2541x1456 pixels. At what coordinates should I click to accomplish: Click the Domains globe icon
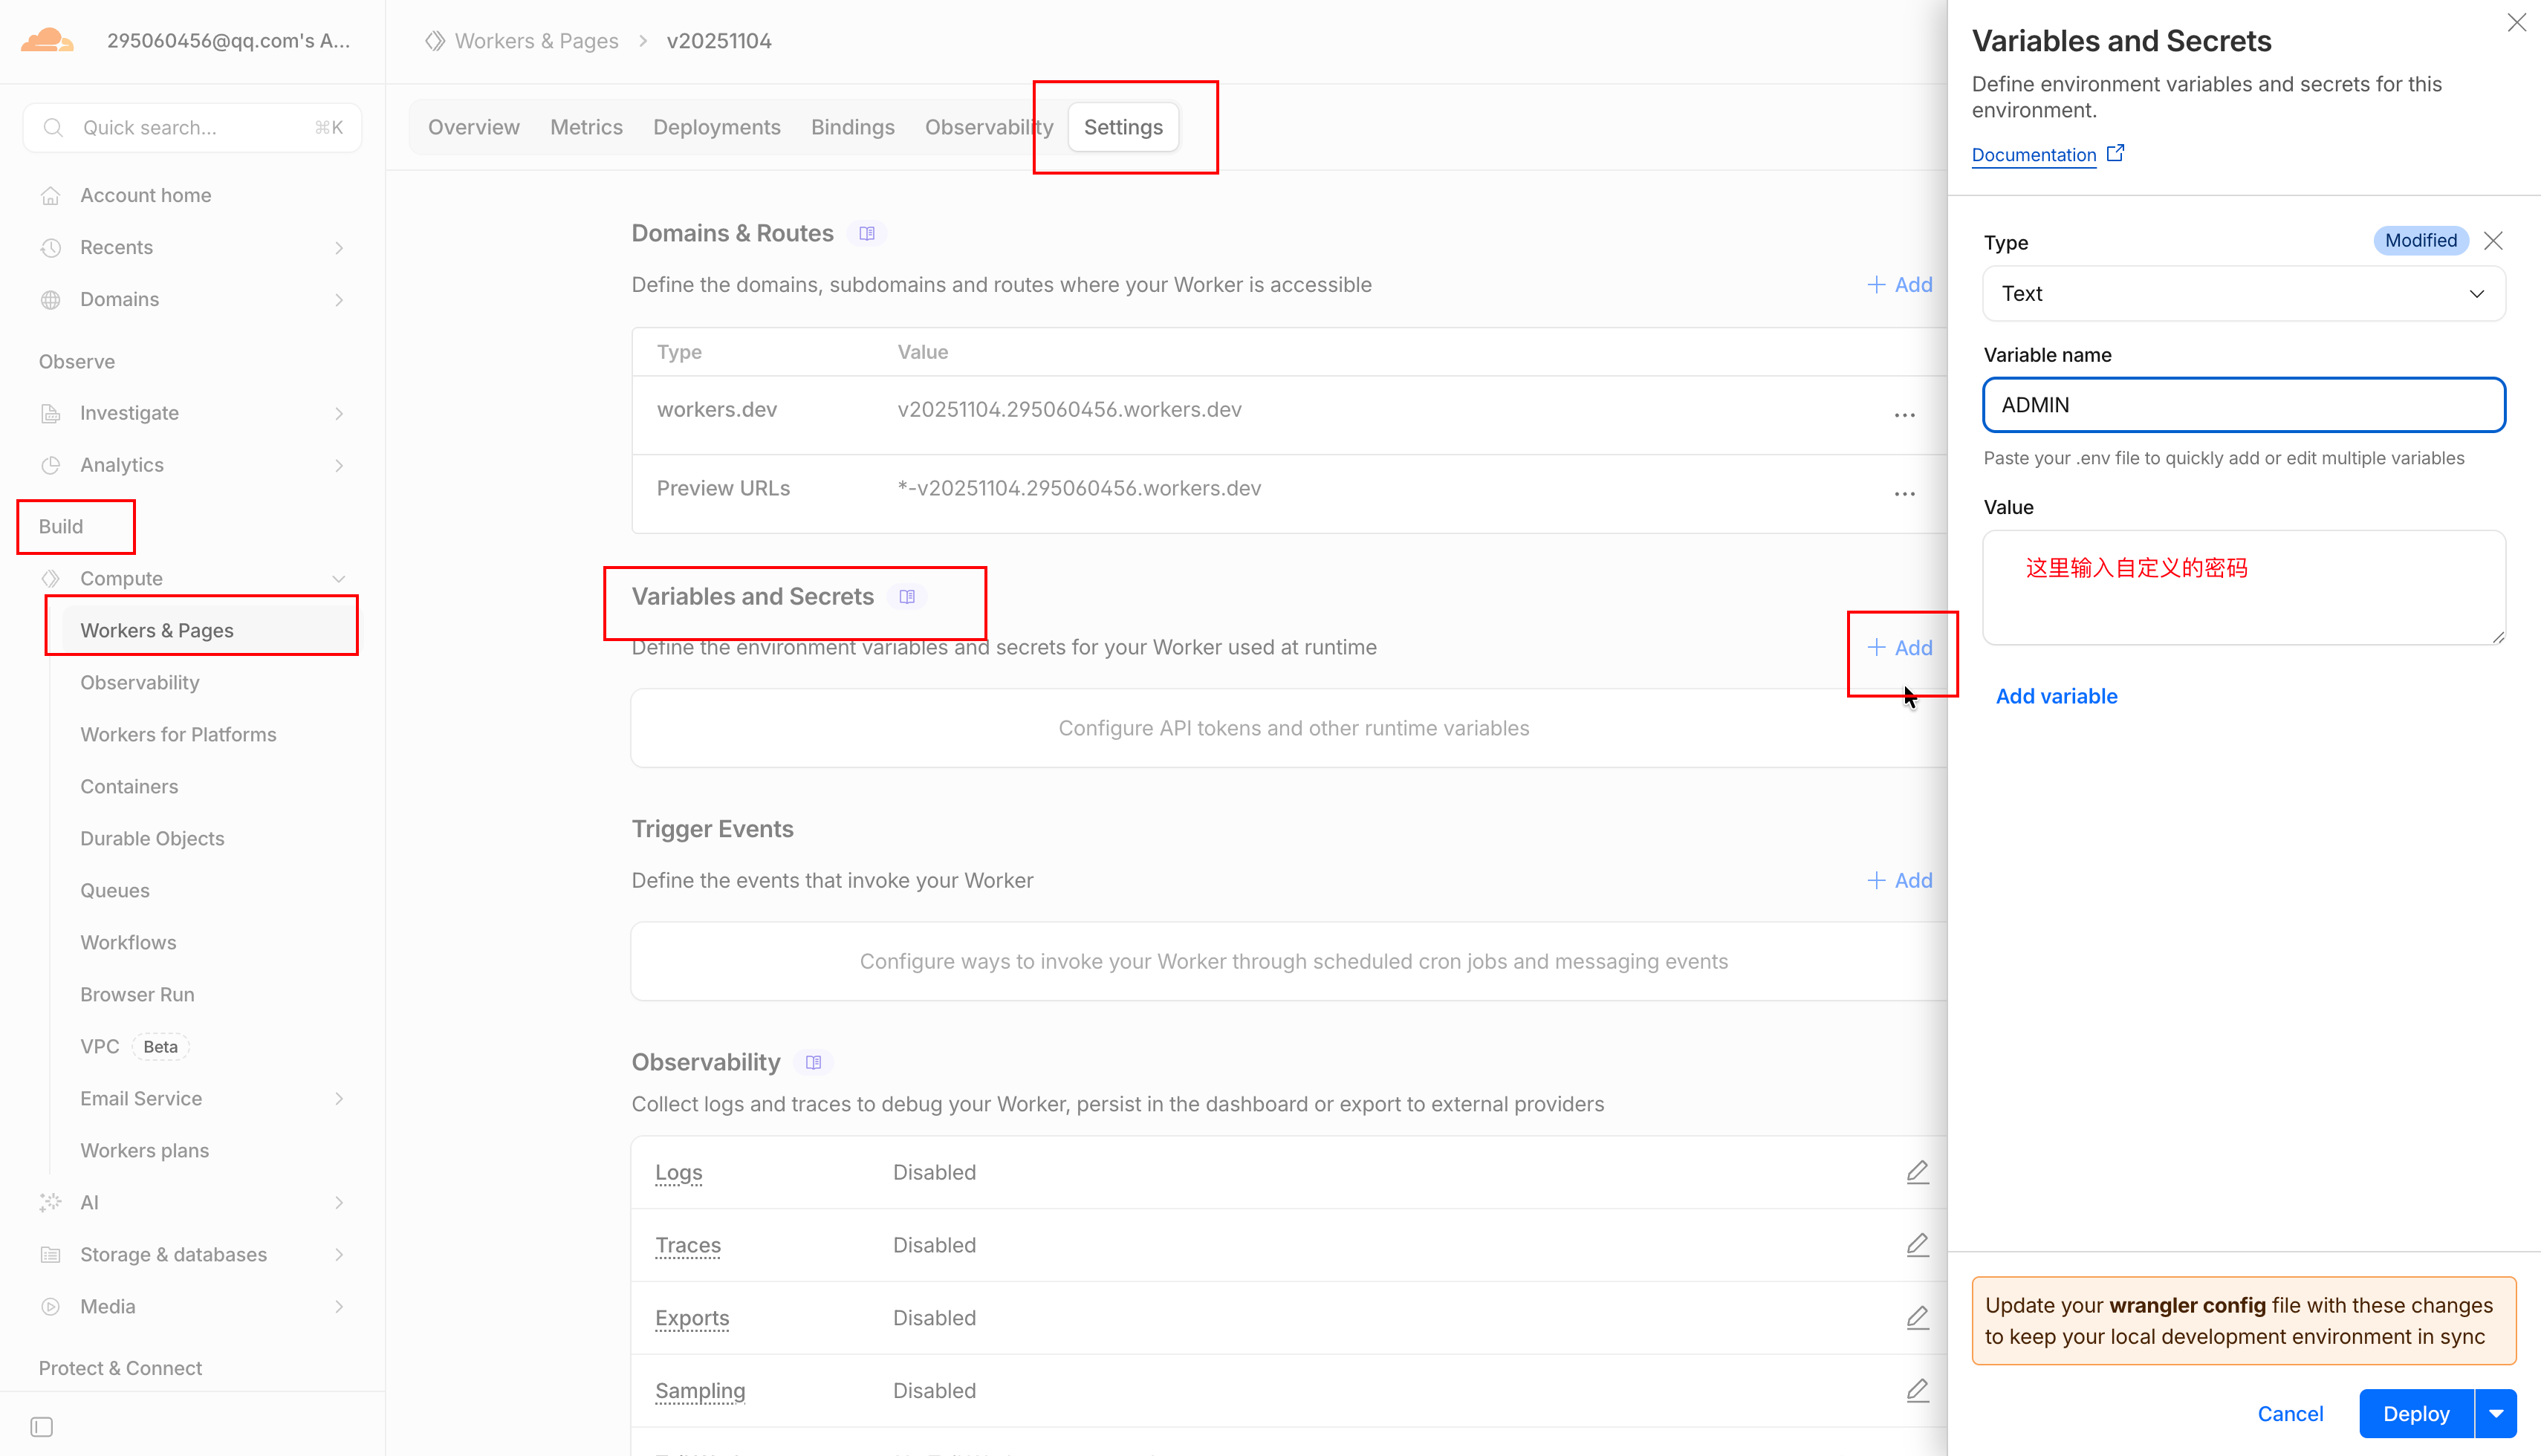tap(51, 300)
